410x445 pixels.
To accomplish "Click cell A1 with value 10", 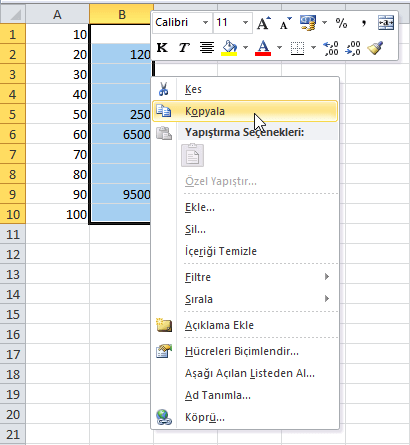I will 57,34.
